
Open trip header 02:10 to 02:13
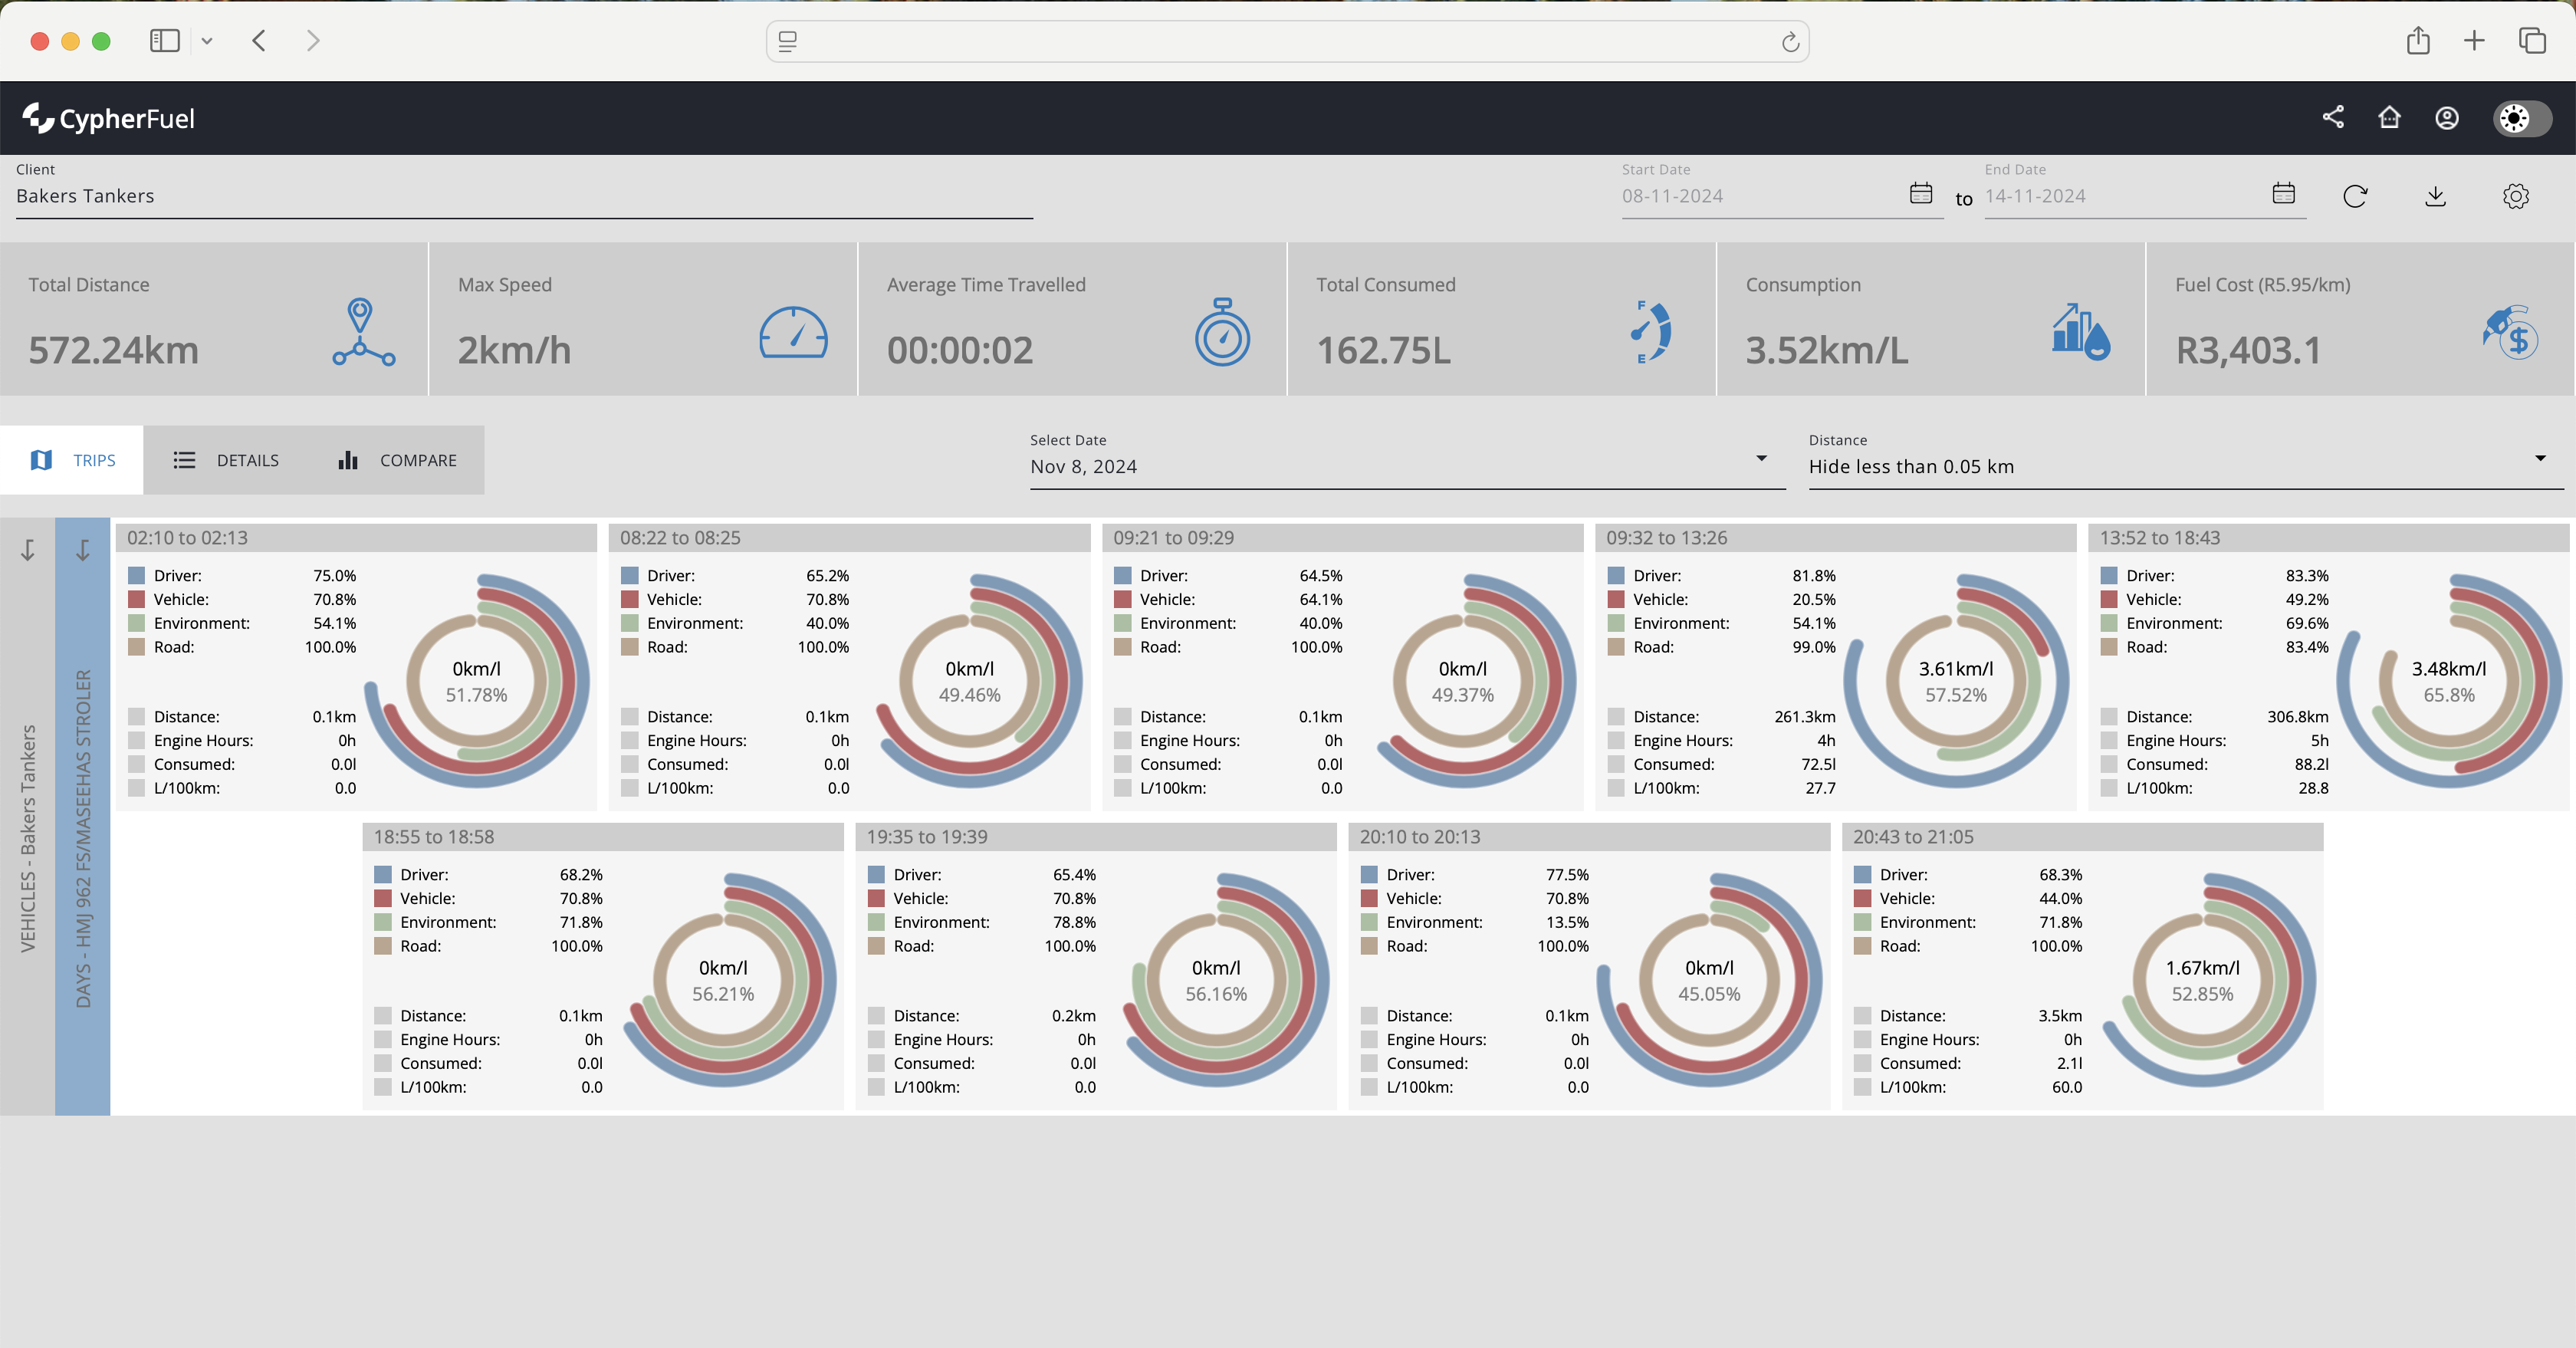point(356,538)
